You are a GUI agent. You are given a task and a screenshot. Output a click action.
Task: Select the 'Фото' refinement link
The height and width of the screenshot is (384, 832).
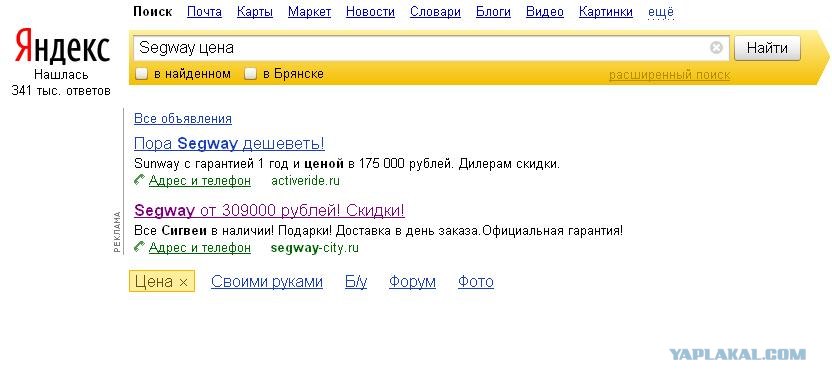coord(476,282)
